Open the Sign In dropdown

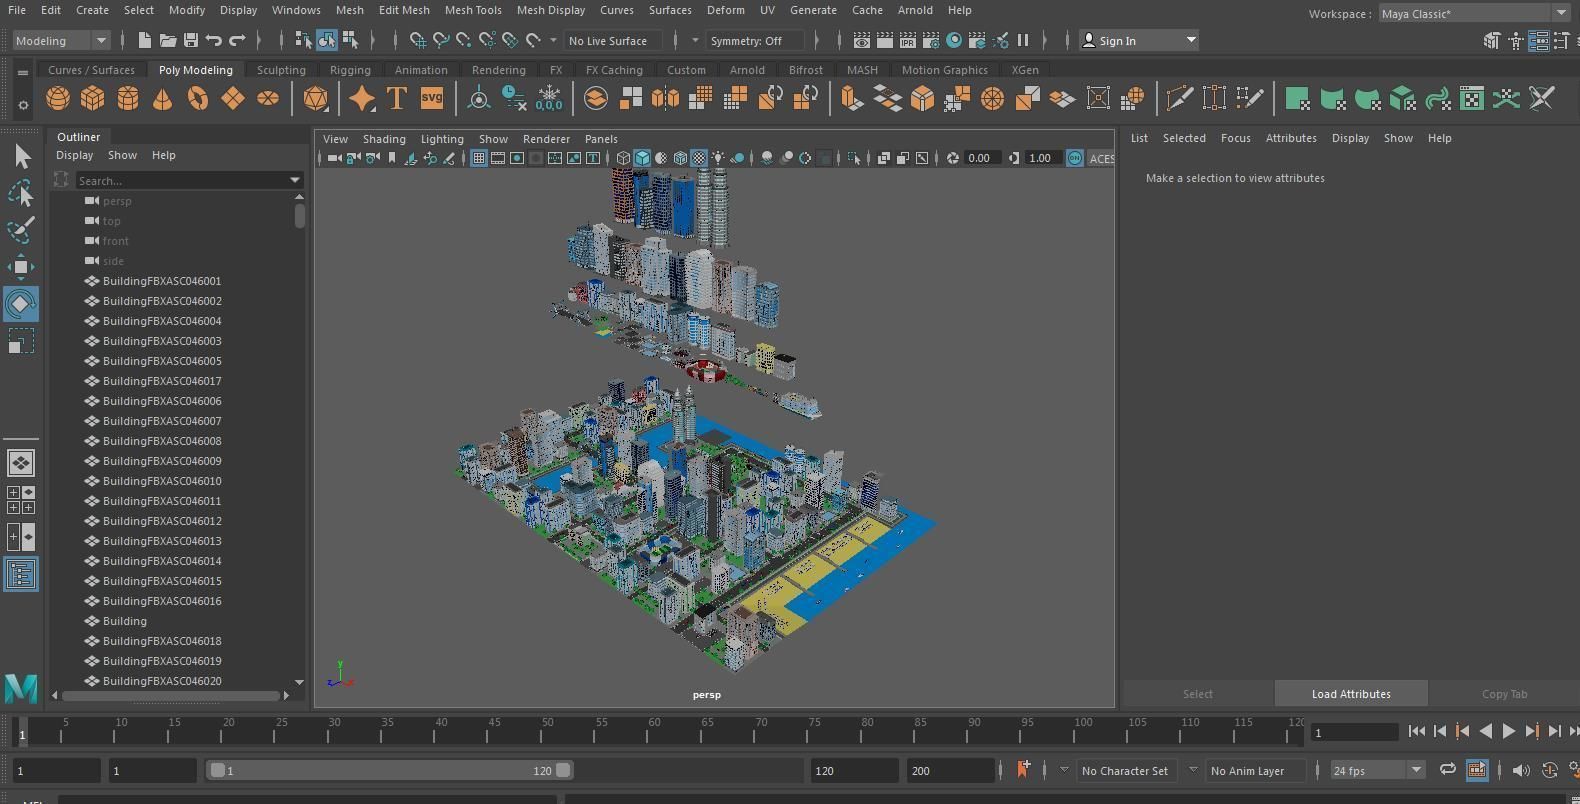point(1140,40)
